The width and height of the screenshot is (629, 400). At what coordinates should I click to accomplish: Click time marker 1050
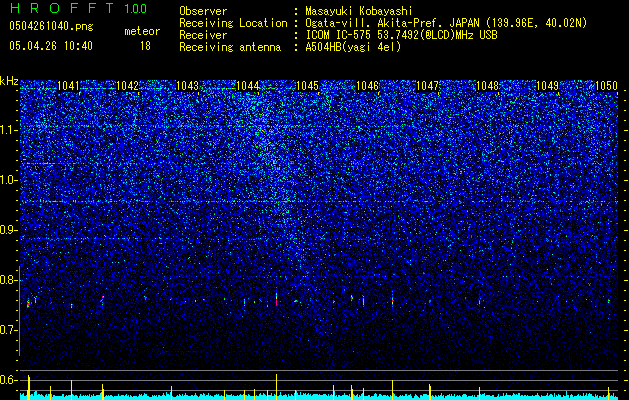tap(607, 85)
